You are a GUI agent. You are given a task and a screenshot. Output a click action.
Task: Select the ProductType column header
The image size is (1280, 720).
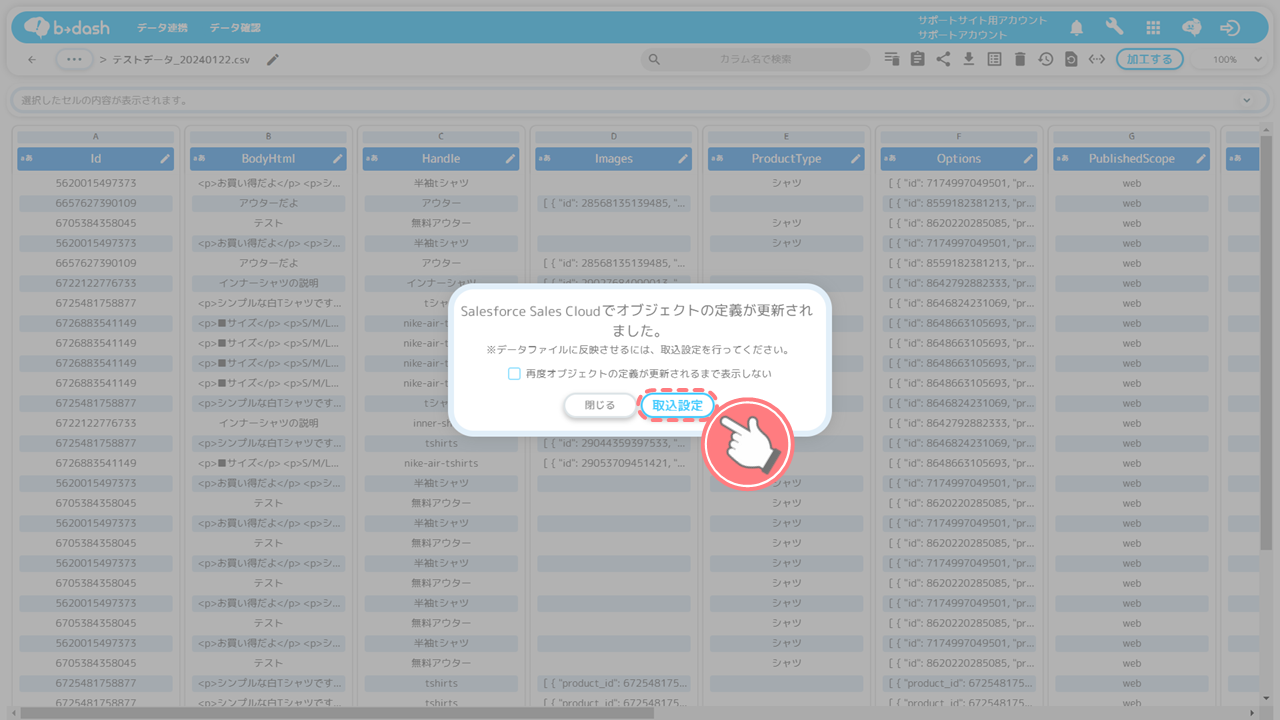coord(786,158)
